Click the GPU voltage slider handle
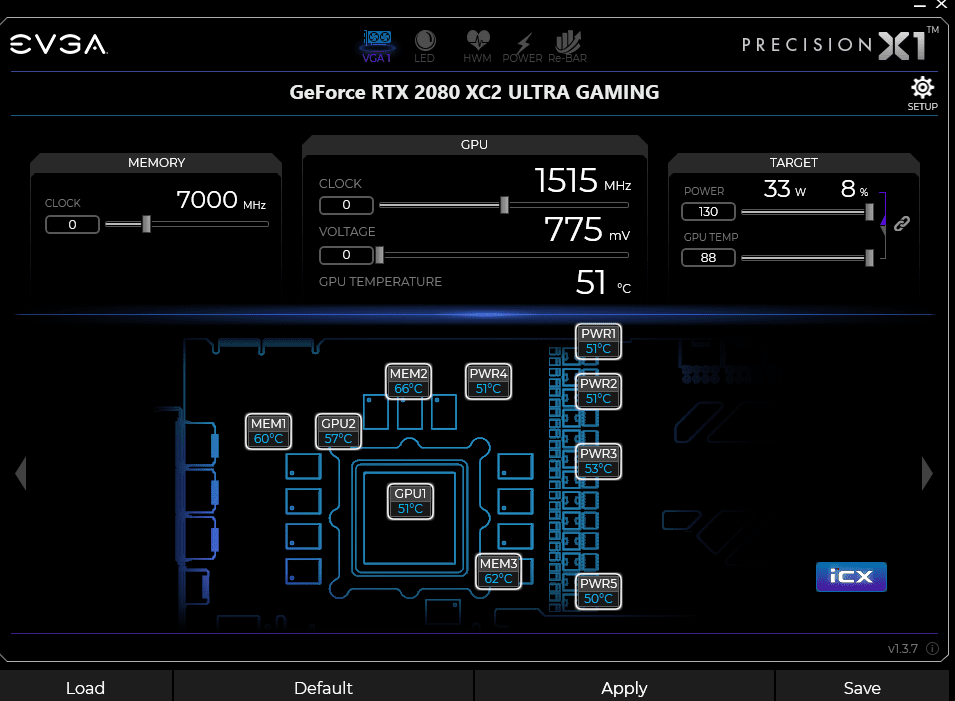Viewport: 955px width, 701px height. pos(379,255)
